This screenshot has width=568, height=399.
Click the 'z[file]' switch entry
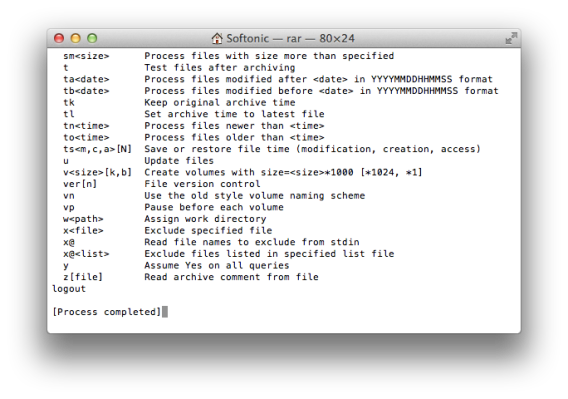tap(83, 277)
